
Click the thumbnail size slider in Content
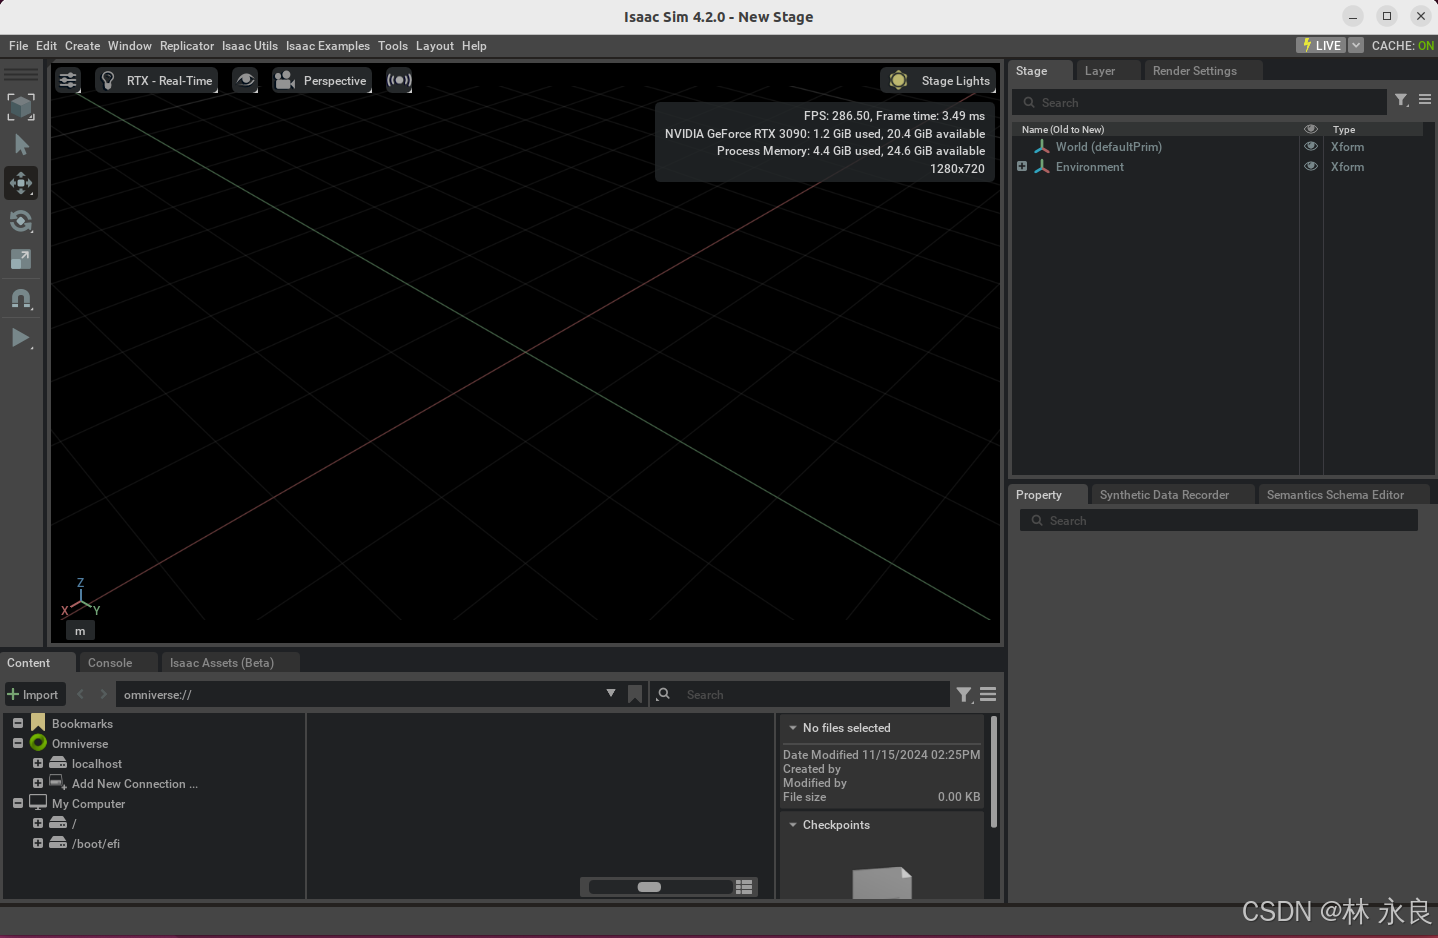(x=659, y=887)
